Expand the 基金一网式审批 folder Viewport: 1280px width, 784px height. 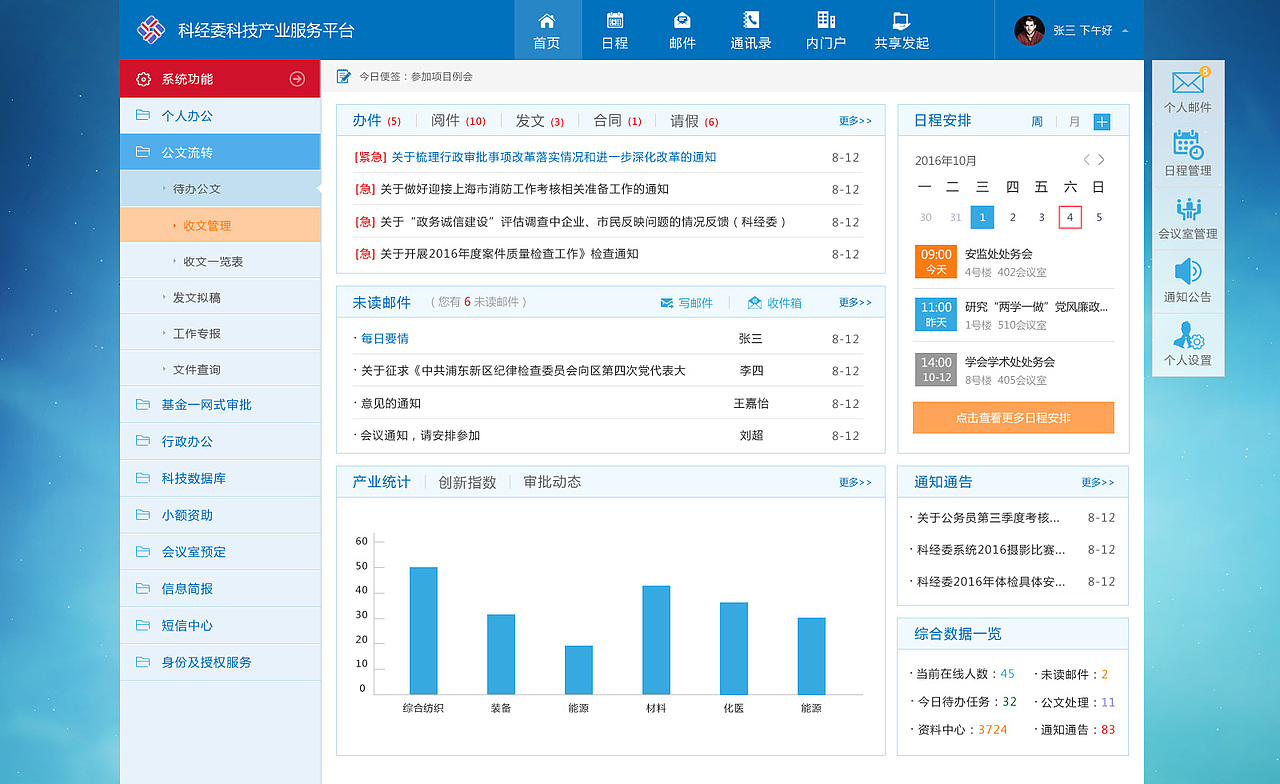point(220,405)
